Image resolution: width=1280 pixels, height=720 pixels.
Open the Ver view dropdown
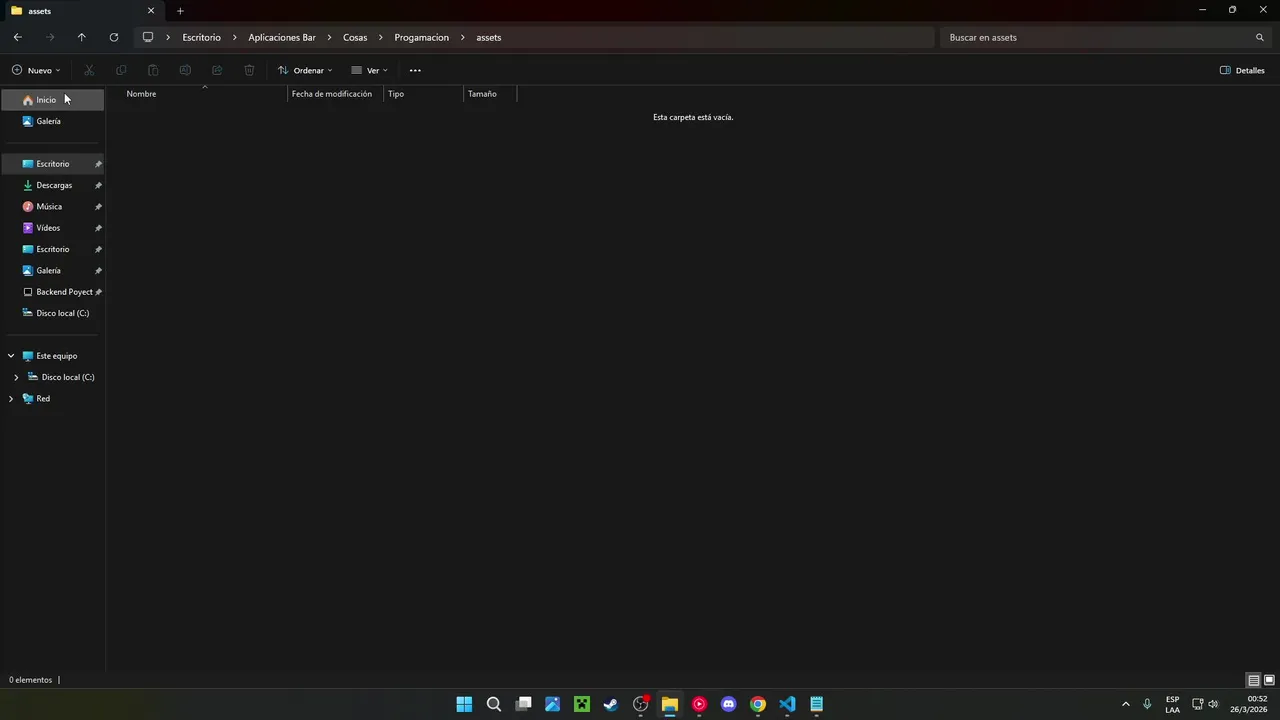369,70
